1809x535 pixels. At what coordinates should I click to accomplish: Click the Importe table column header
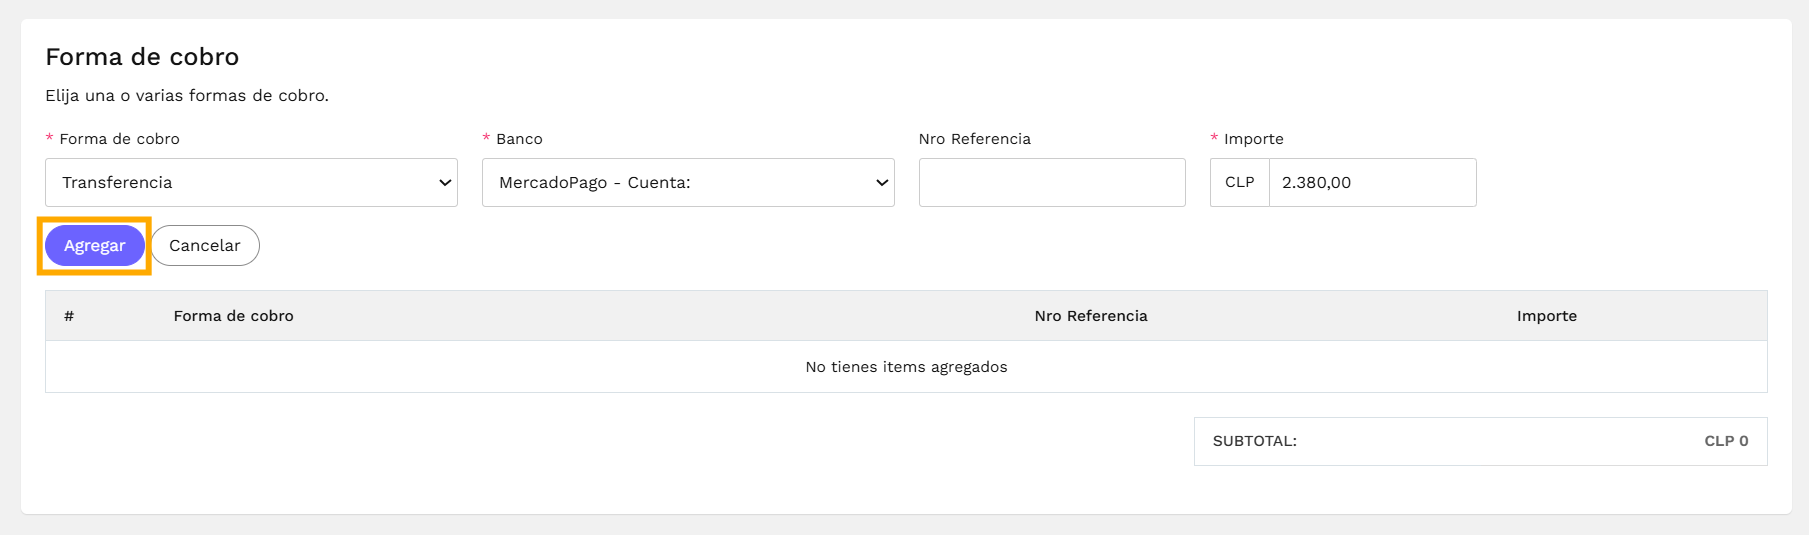click(1547, 316)
